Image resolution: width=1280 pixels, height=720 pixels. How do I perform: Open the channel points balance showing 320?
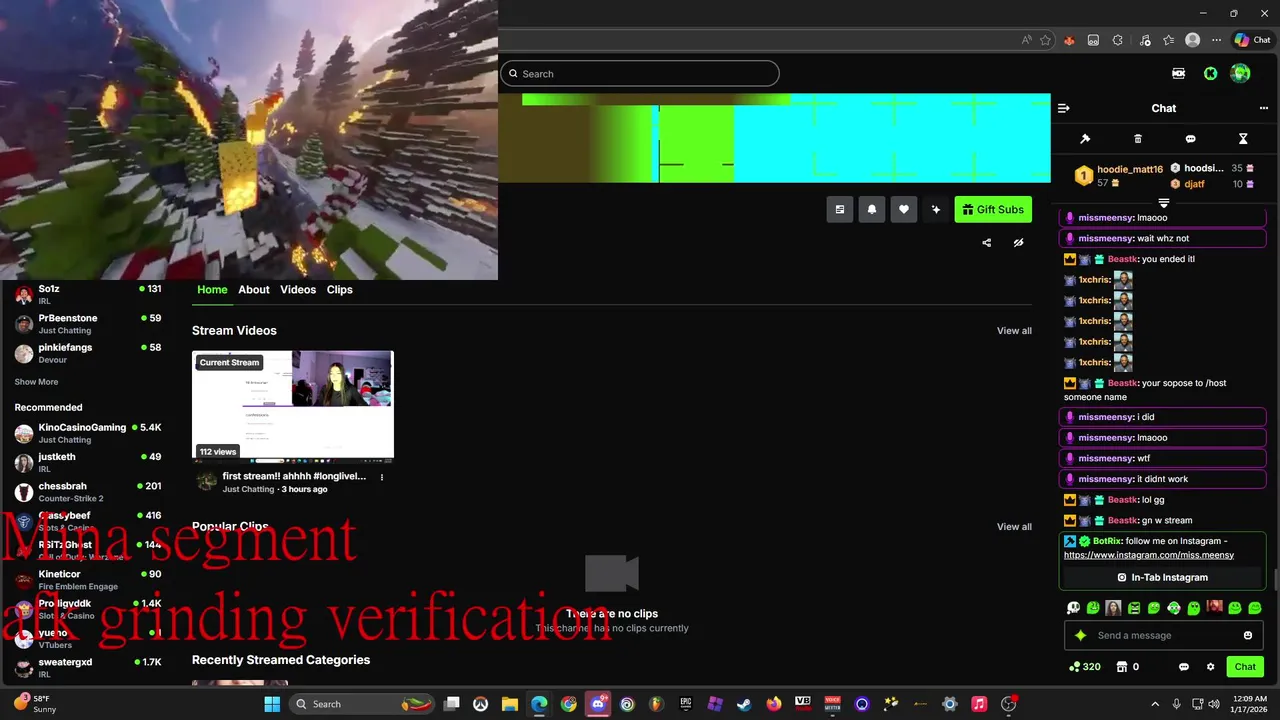pyautogui.click(x=1085, y=667)
